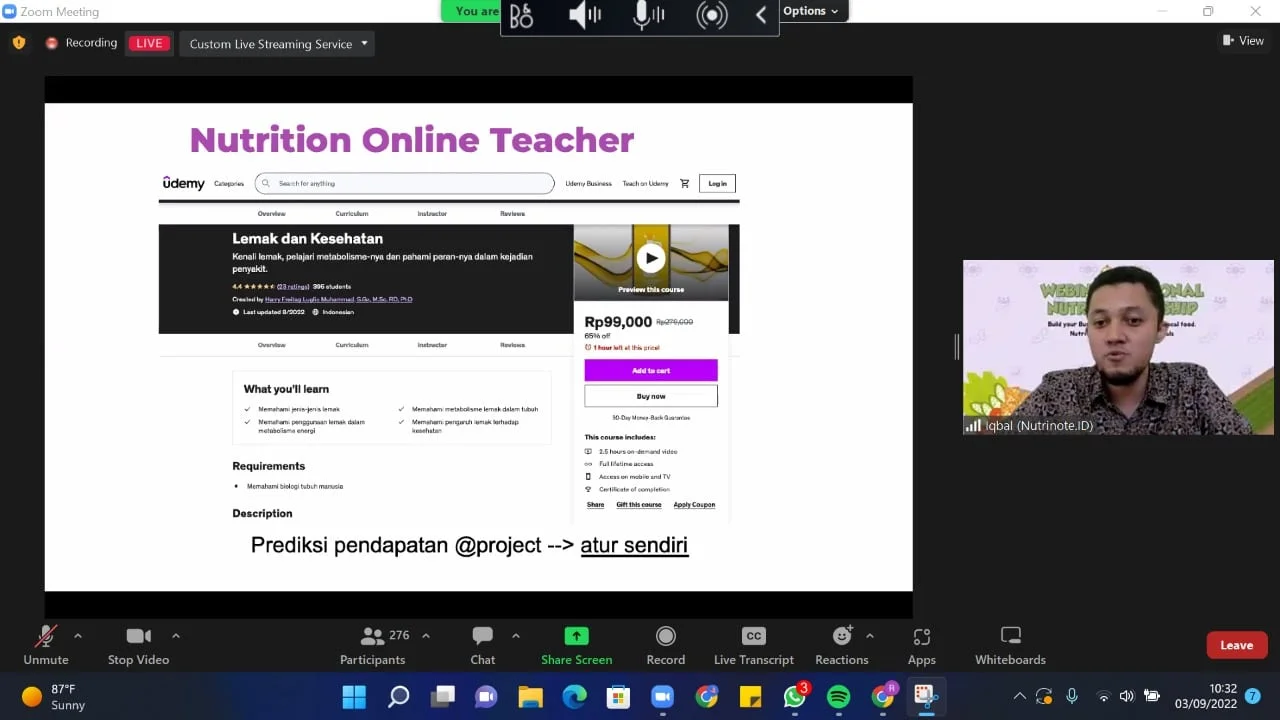Click the broadcast icon in audio overlay
Screen dimensions: 1280x720
click(x=712, y=15)
